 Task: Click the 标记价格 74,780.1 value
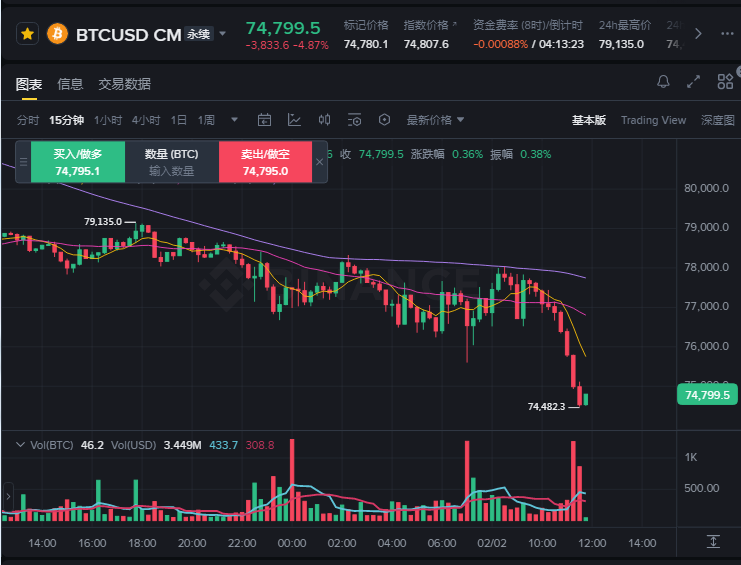pos(366,44)
